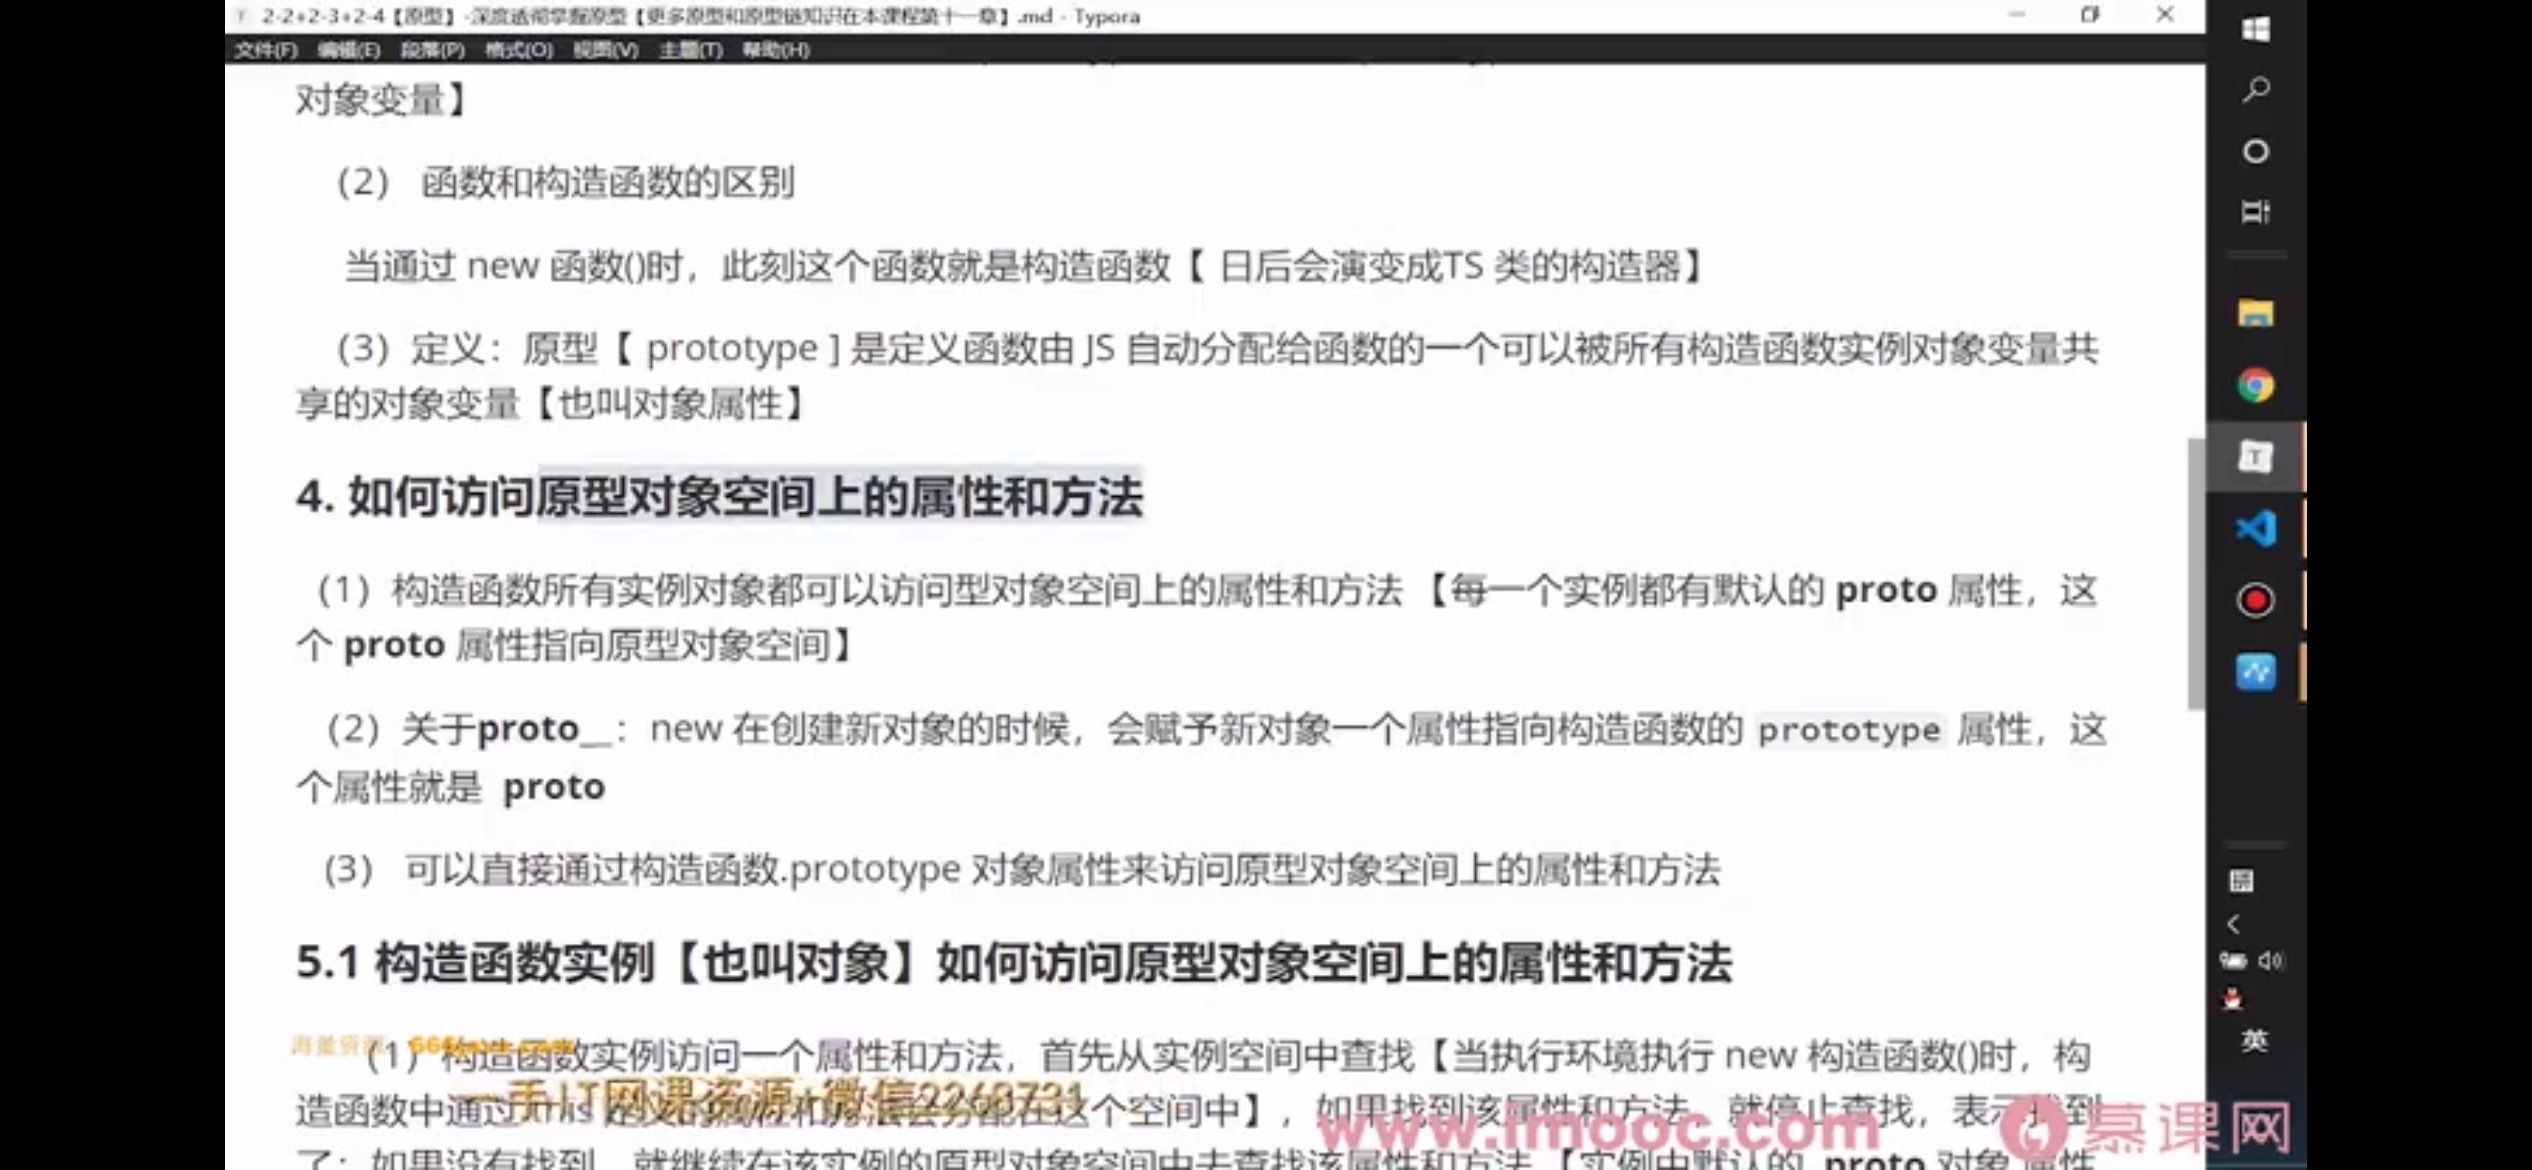
Task: Open the 段落(P) menu
Action: click(x=432, y=50)
